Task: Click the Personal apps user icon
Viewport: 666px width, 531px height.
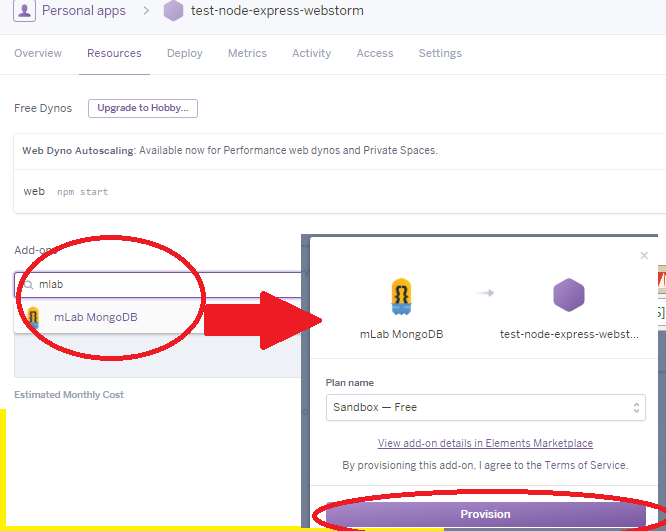Action: [24, 11]
